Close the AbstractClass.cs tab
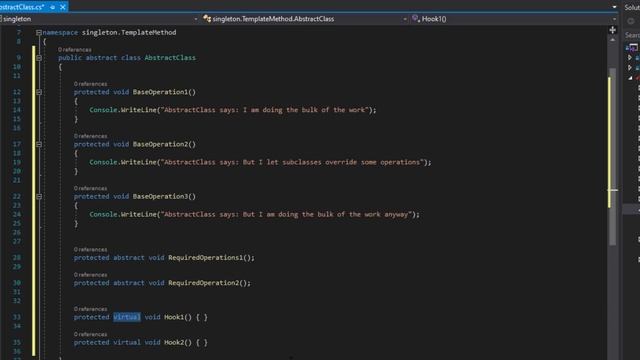The width and height of the screenshot is (640, 360). pos(62,7)
